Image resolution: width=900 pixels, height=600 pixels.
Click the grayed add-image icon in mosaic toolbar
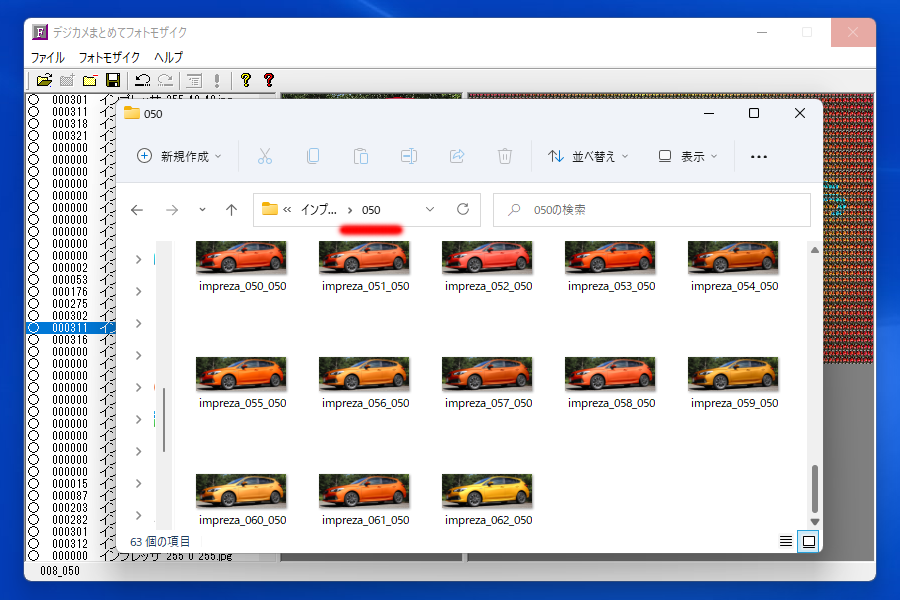67,80
